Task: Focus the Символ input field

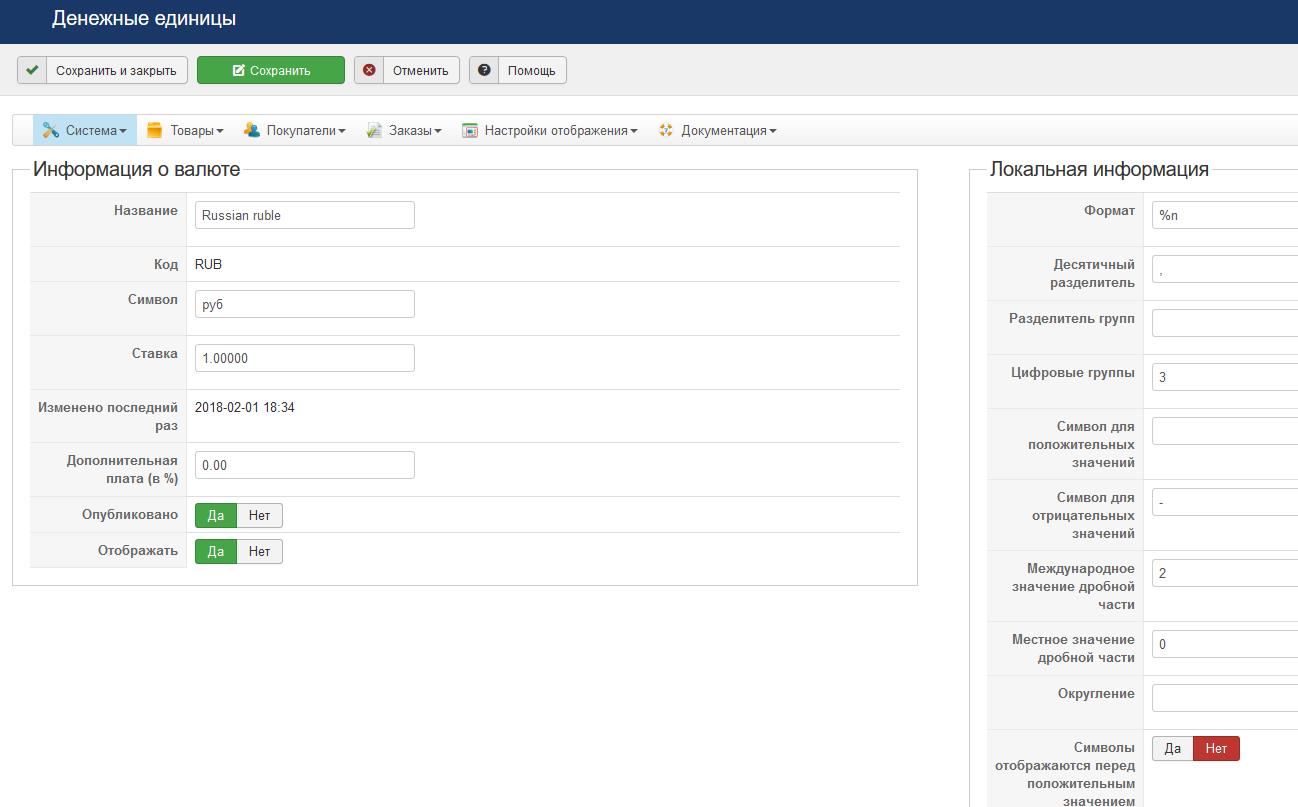Action: (x=305, y=304)
